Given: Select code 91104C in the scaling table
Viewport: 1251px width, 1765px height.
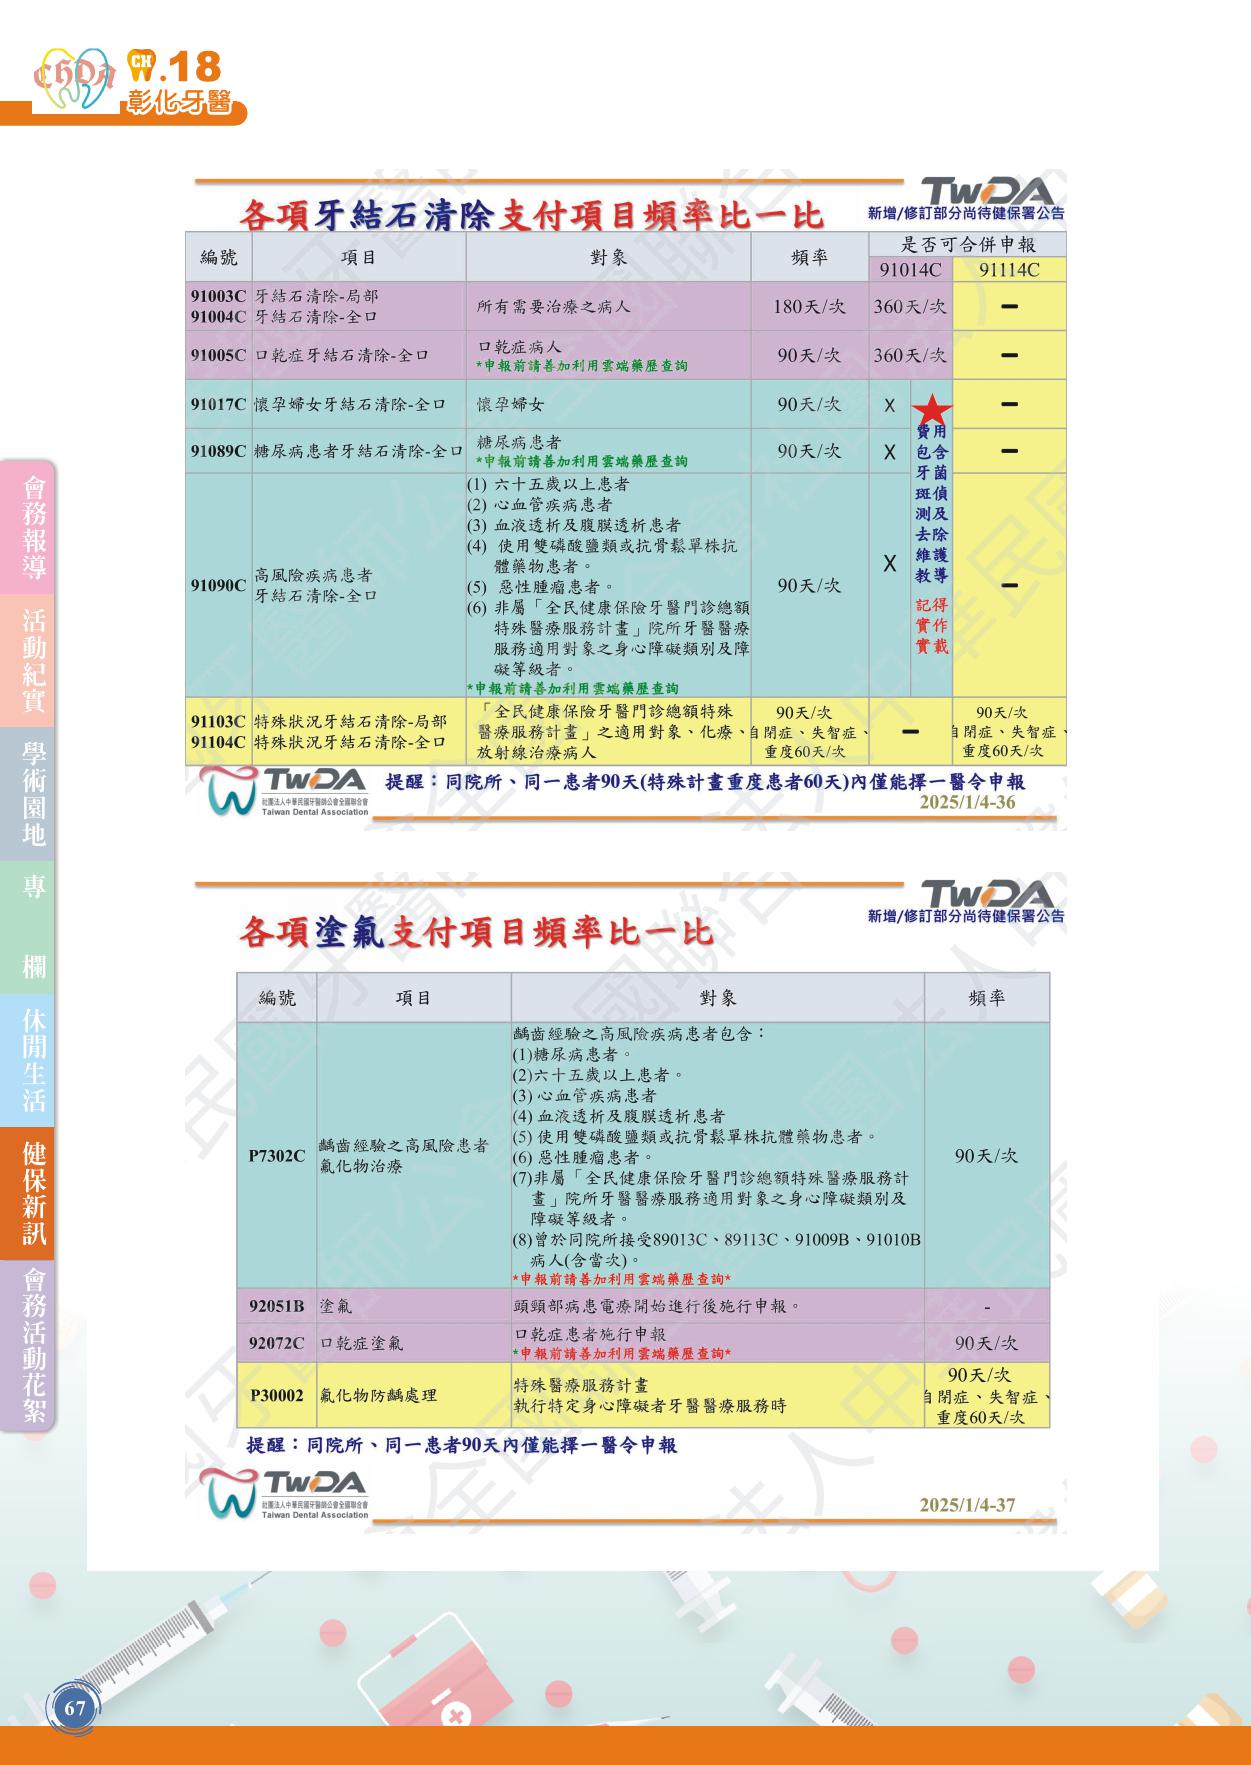Looking at the screenshot, I should click(218, 742).
